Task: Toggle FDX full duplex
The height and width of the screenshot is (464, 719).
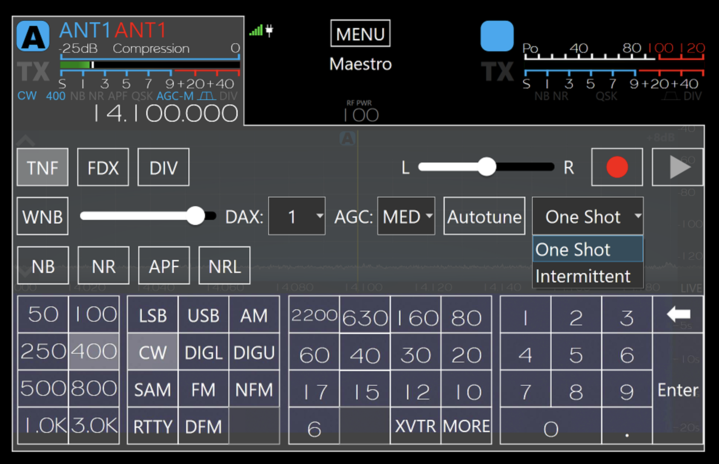Action: tap(103, 167)
